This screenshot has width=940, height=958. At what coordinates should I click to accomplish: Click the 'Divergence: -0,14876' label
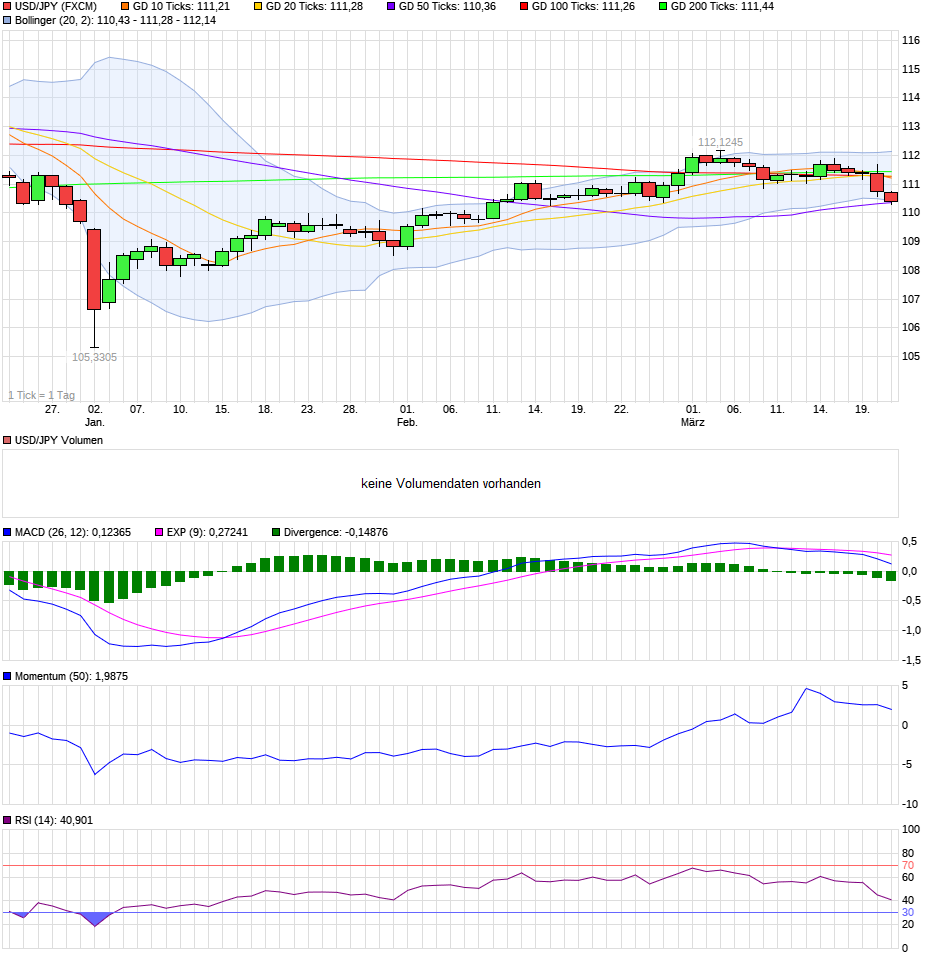point(336,533)
